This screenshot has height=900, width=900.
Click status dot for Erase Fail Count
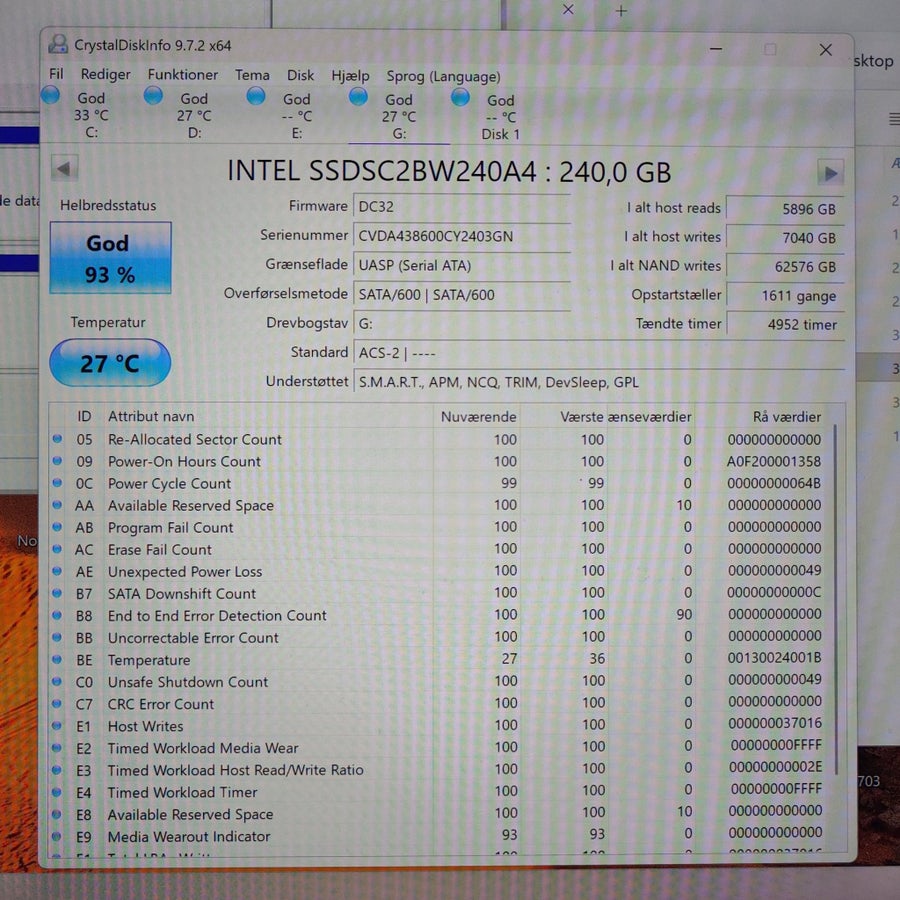tap(57, 549)
